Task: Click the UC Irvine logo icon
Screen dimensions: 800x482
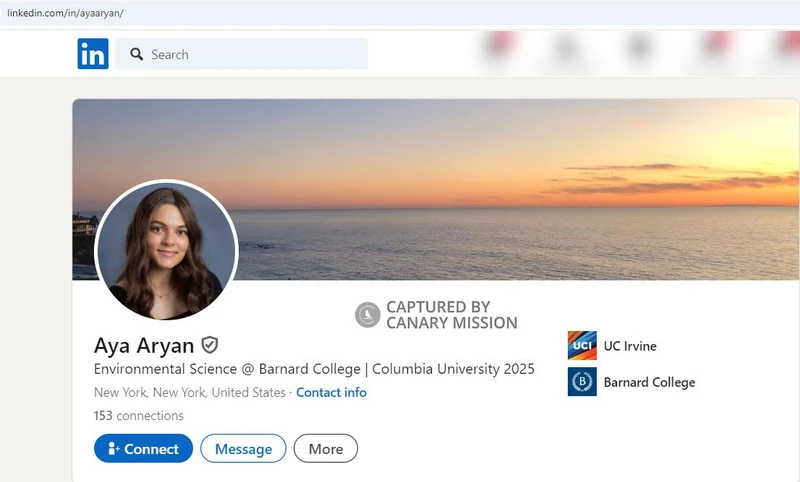Action: coord(582,345)
